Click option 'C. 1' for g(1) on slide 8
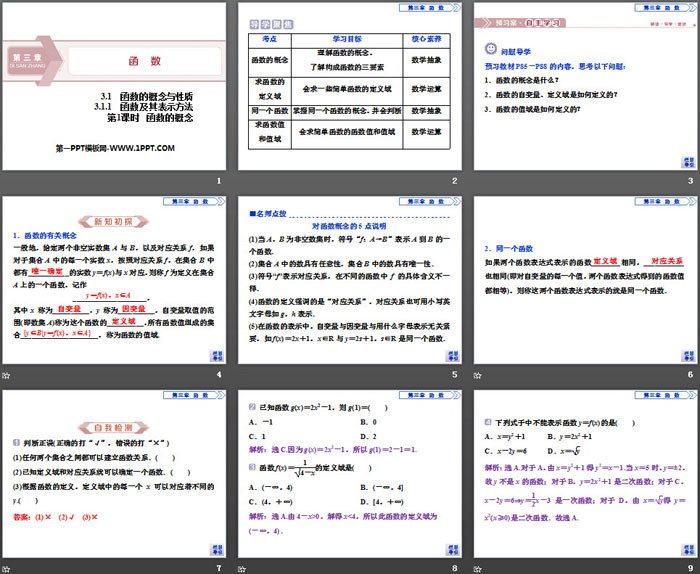700x574 pixels. click(257, 436)
